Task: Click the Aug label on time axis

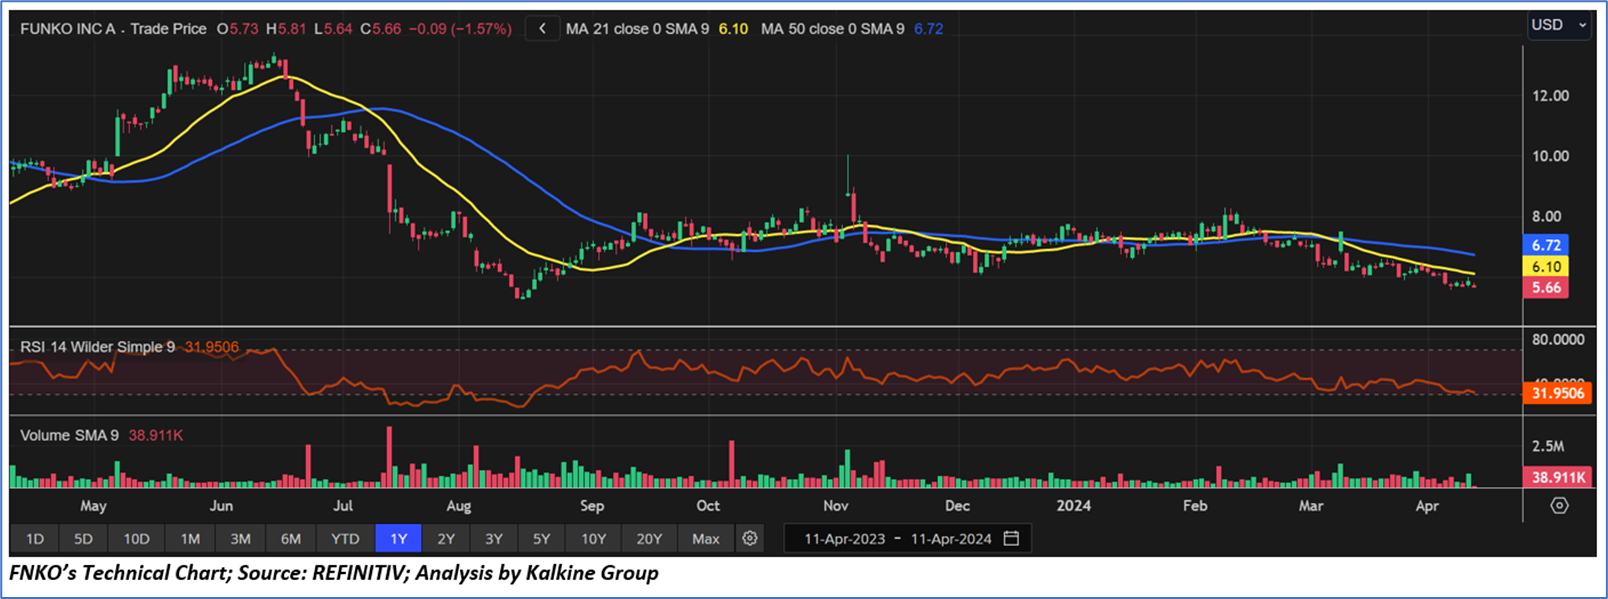Action: click(458, 506)
